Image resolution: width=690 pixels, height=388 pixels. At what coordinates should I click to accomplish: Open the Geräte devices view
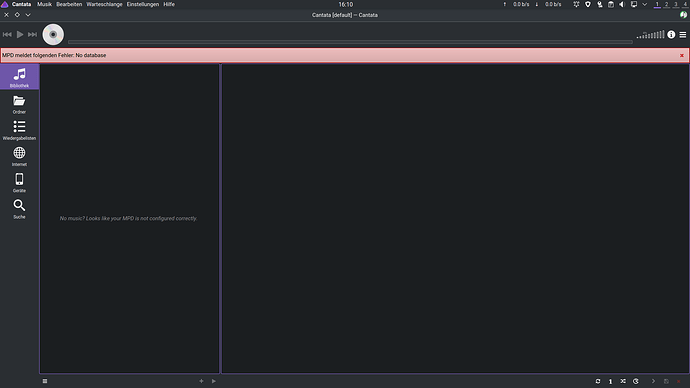(x=19, y=183)
